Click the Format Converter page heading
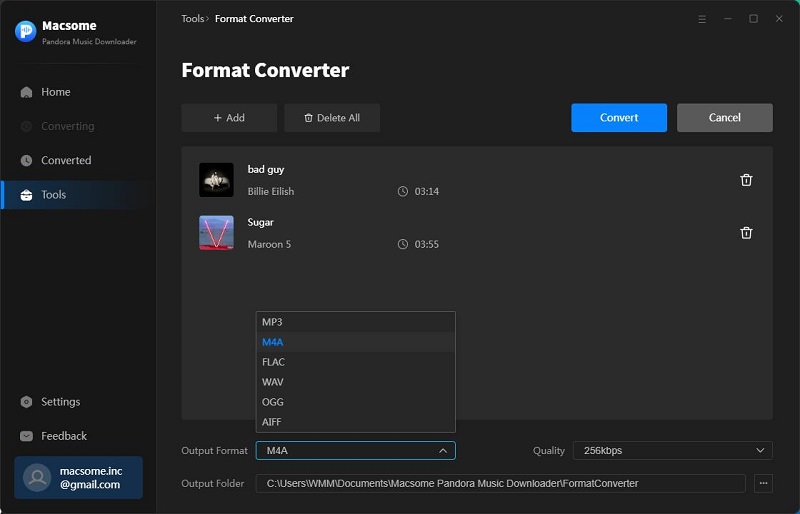The width and height of the screenshot is (800, 514). (x=265, y=70)
